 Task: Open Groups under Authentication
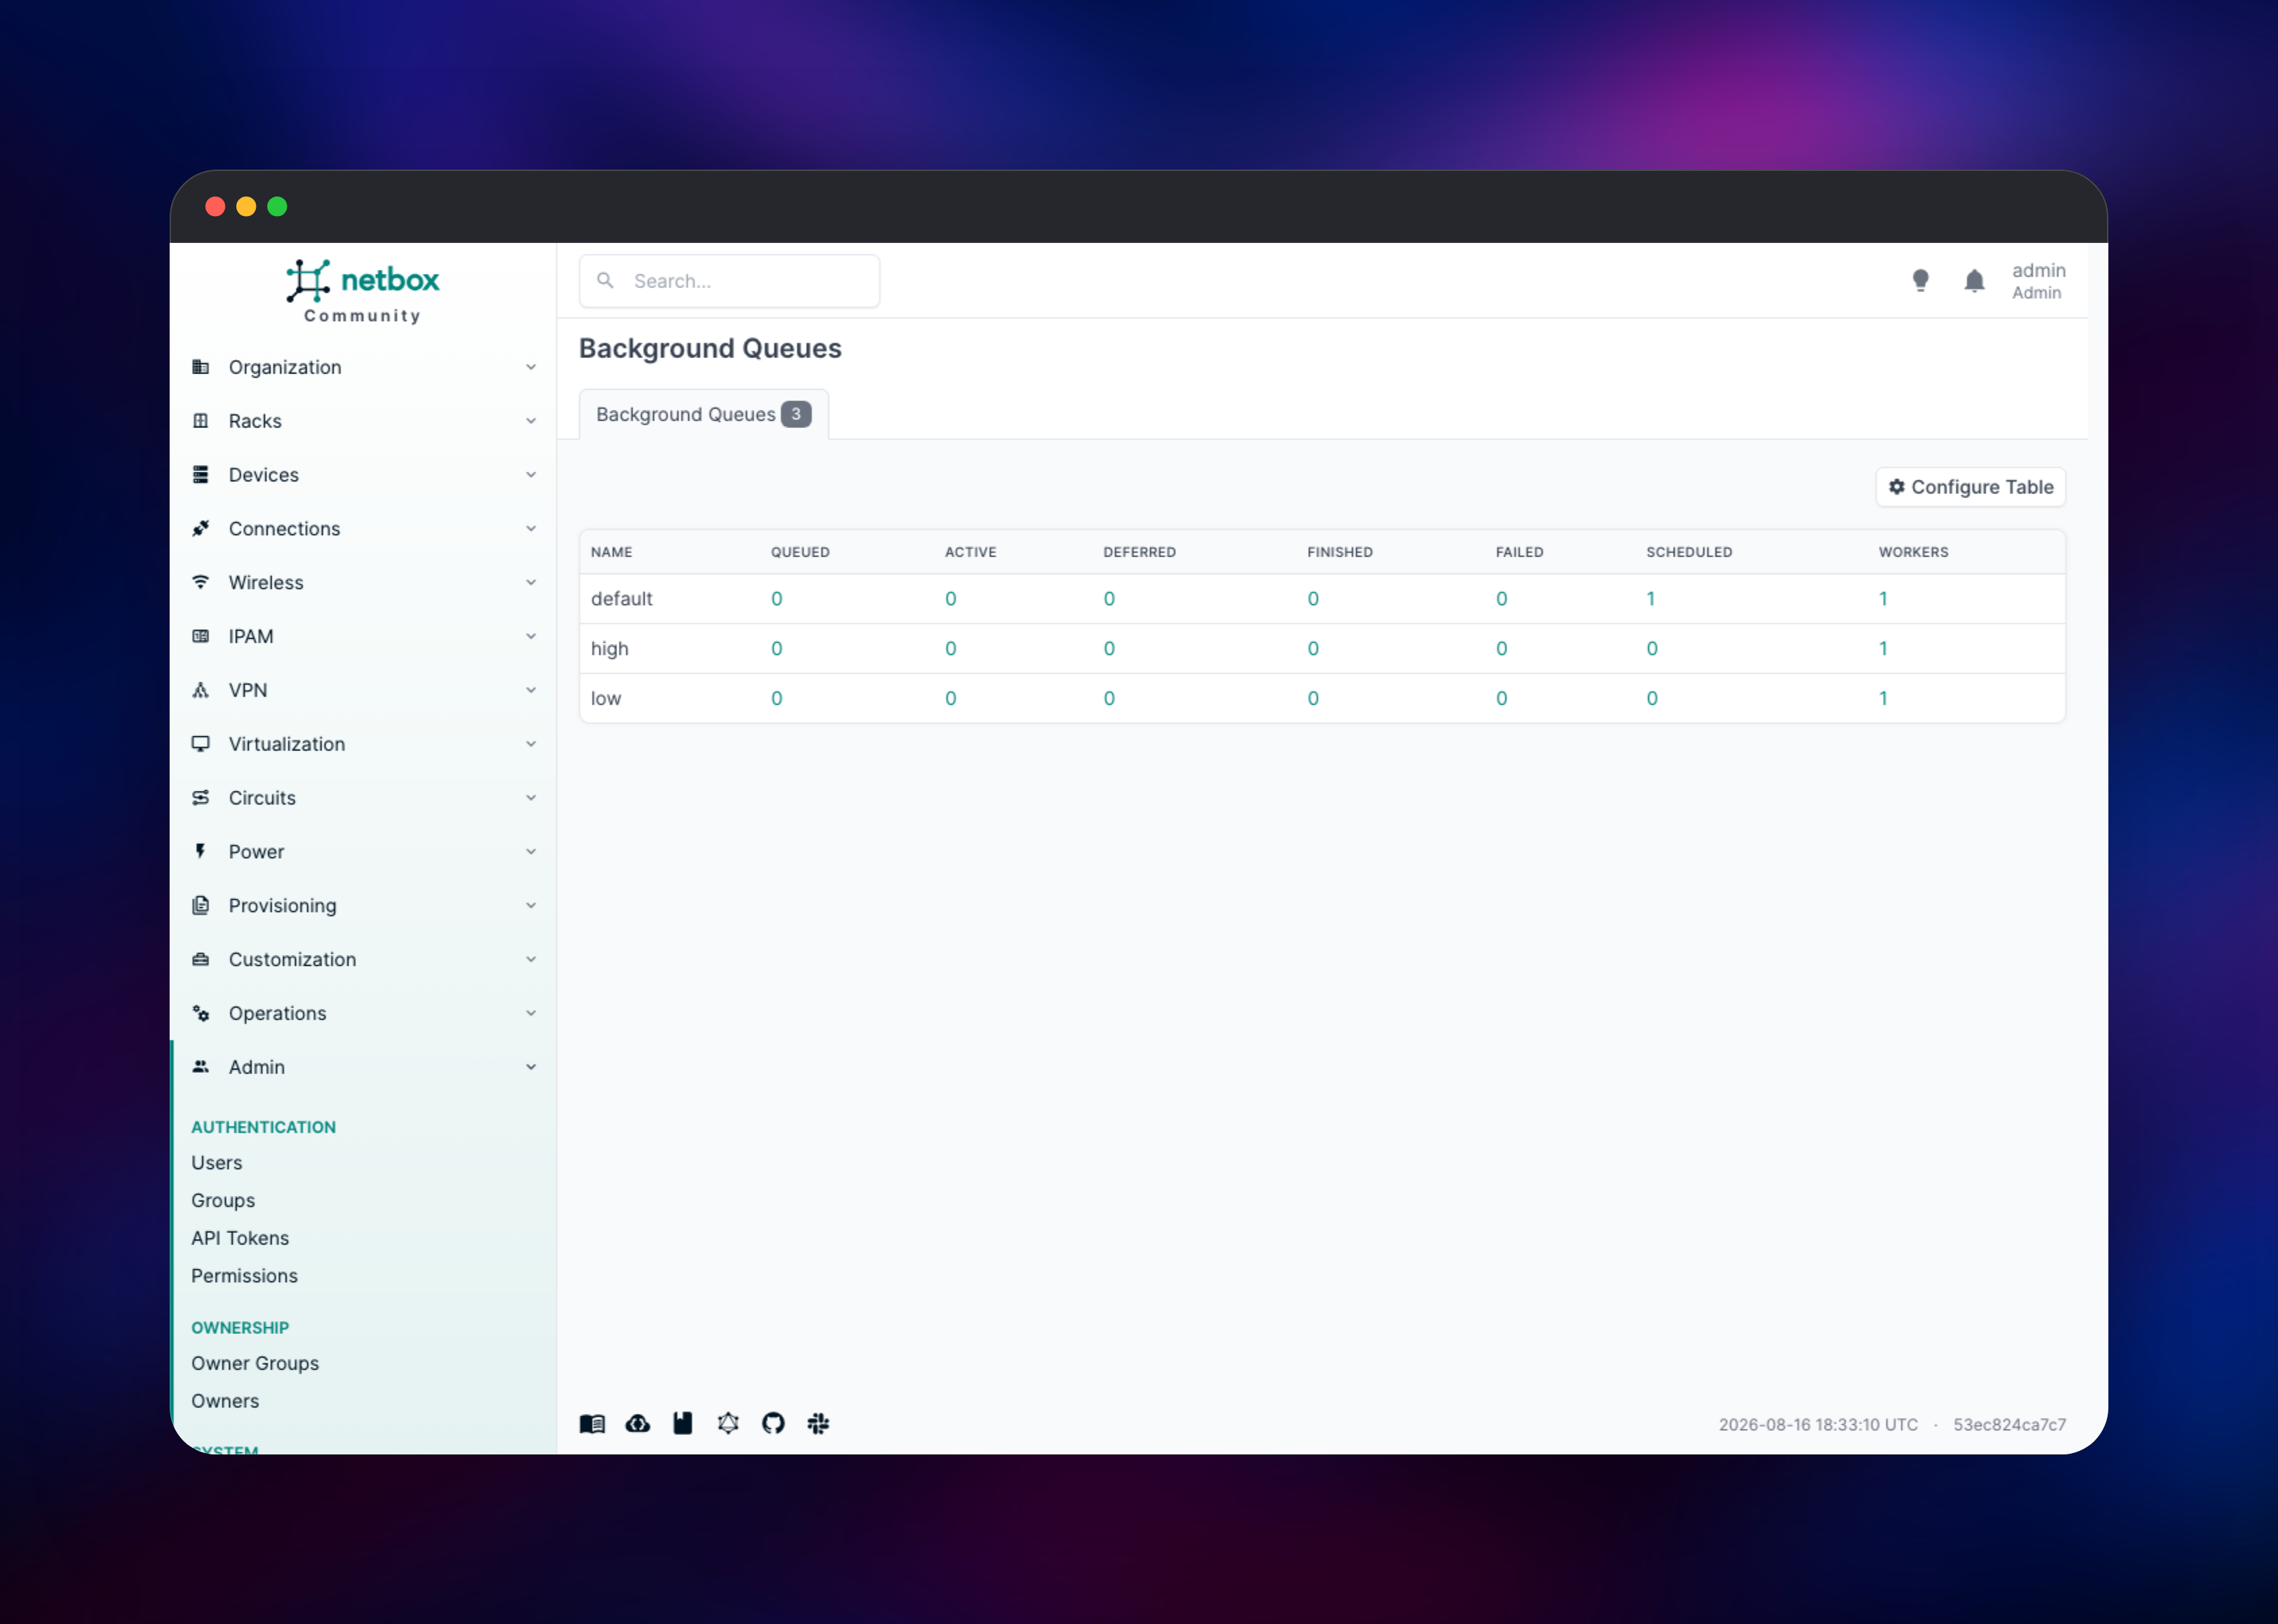pyautogui.click(x=223, y=1200)
